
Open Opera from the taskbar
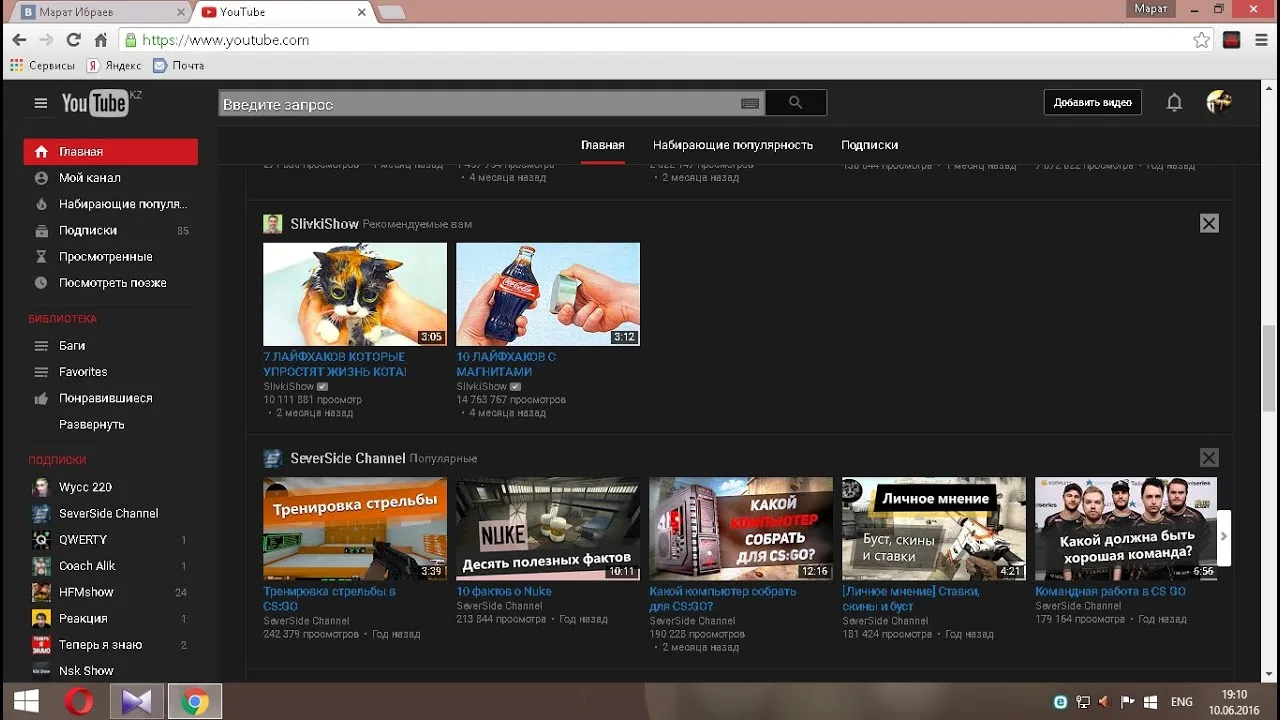(x=79, y=701)
